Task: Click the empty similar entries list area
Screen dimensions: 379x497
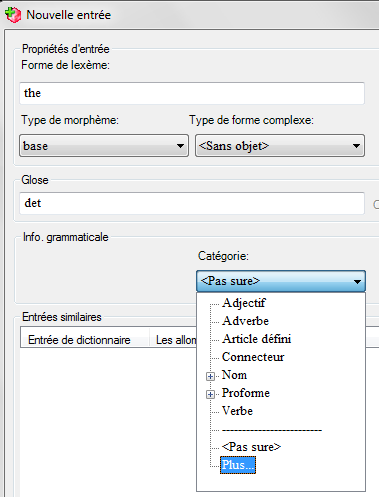Action: tap(108, 422)
